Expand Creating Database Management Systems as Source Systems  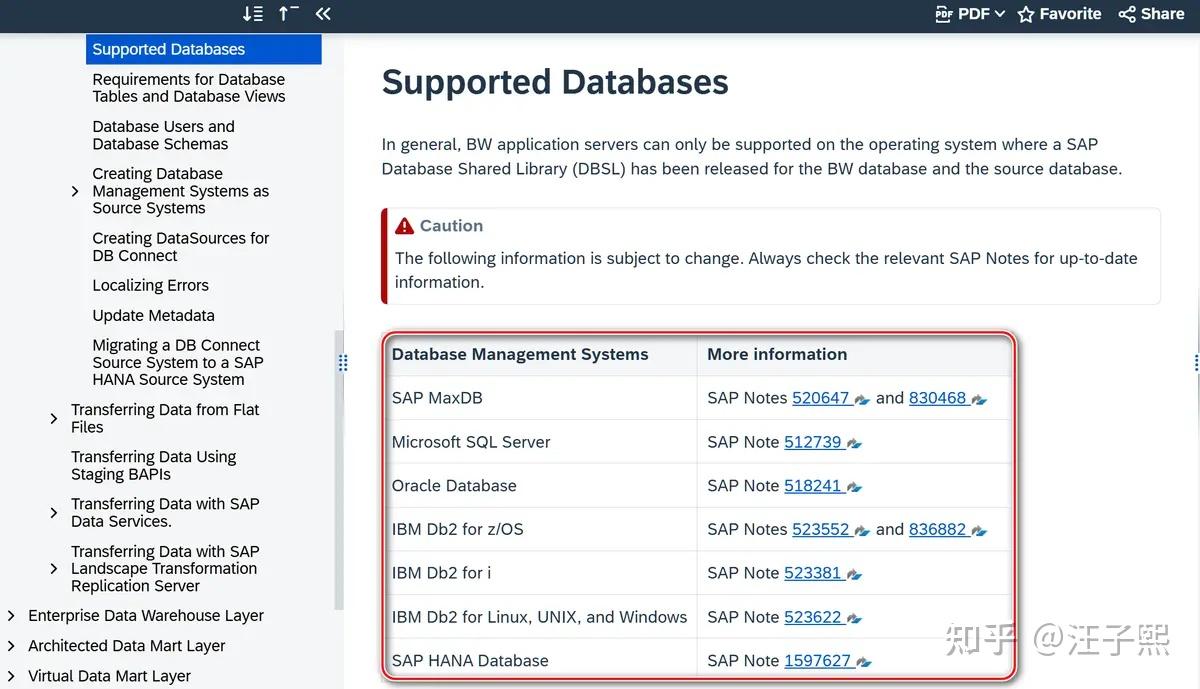pos(75,191)
